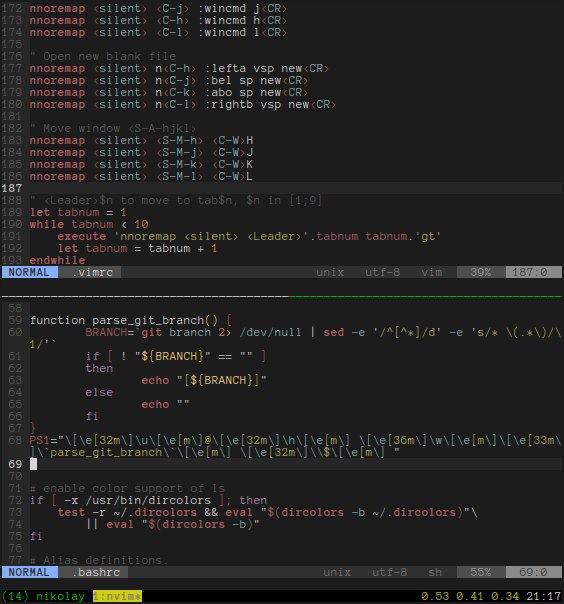This screenshot has height=604, width=564.
Task: Click the NORMAL mode indicator in .bashrc statusline
Action: tap(30, 572)
